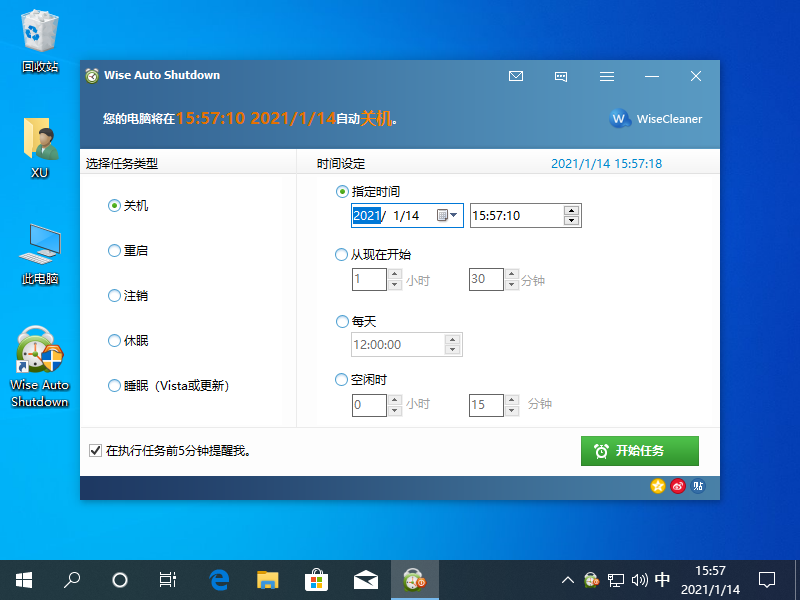800x600 pixels.
Task: Click the blue Tieba share icon
Action: (x=698, y=486)
